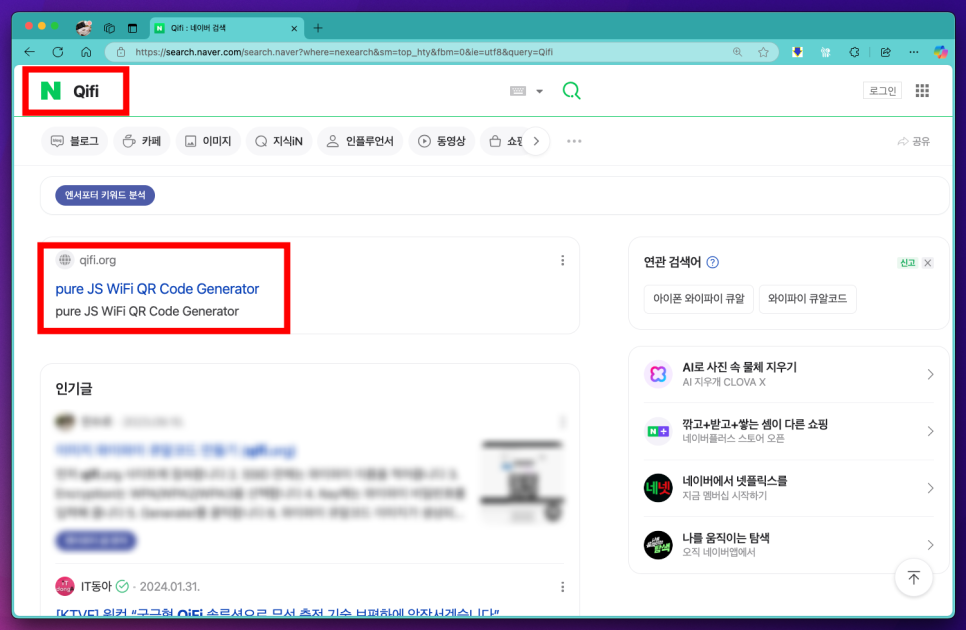Jump to top with the up-arrow button
Viewport: 966px width, 630px height.
click(x=913, y=578)
